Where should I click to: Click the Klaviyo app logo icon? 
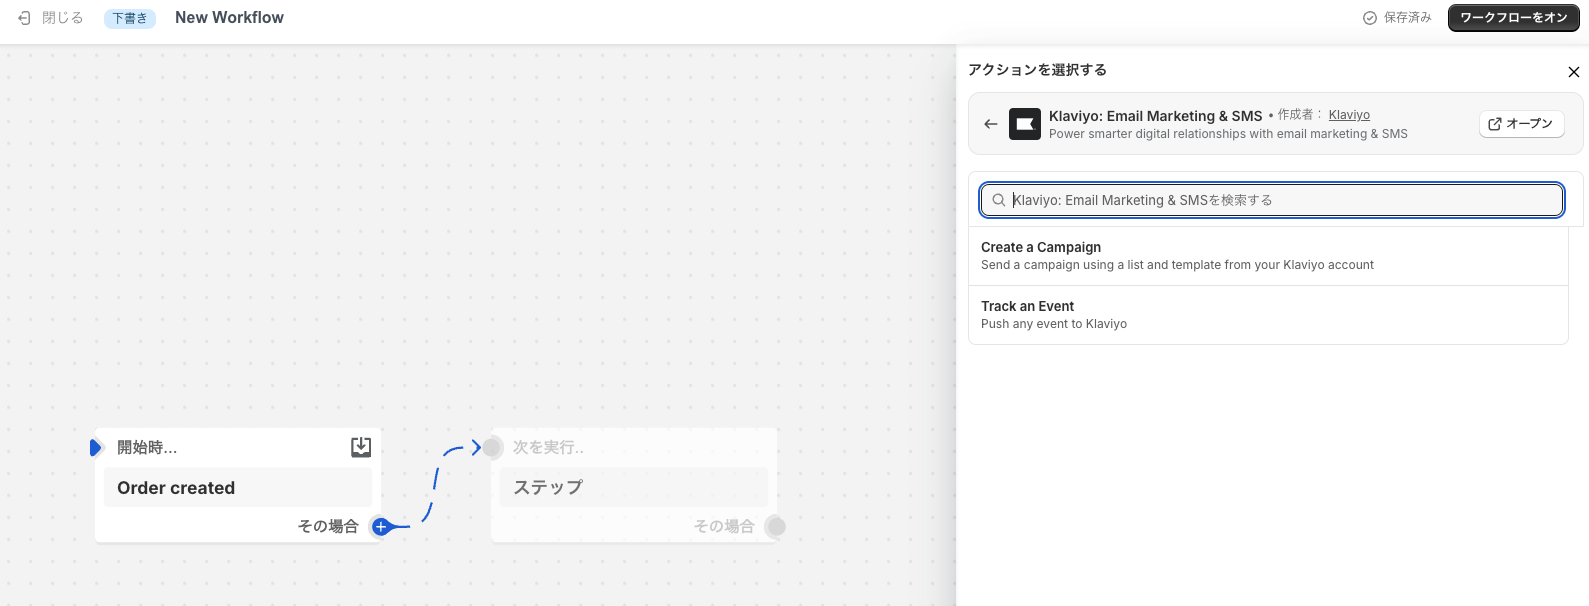coord(1025,124)
